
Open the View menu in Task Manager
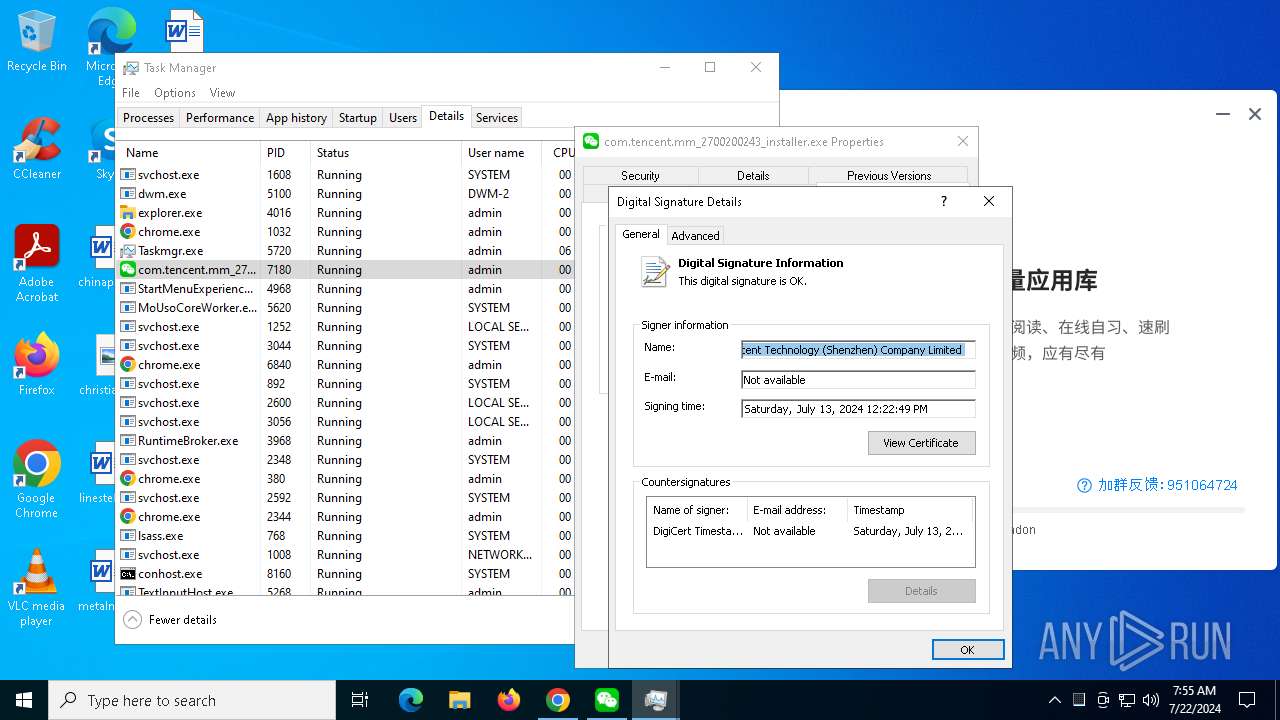point(222,92)
